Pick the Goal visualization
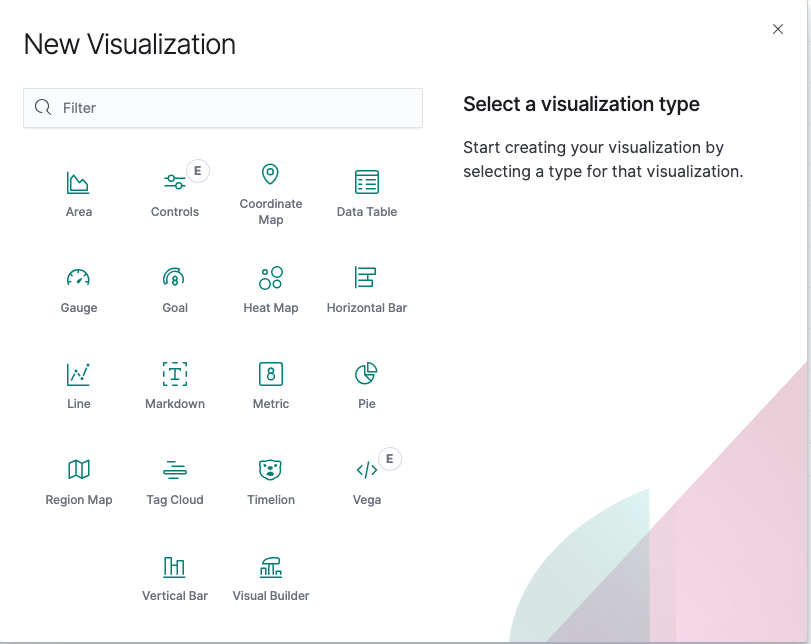This screenshot has height=644, width=811. pyautogui.click(x=175, y=287)
